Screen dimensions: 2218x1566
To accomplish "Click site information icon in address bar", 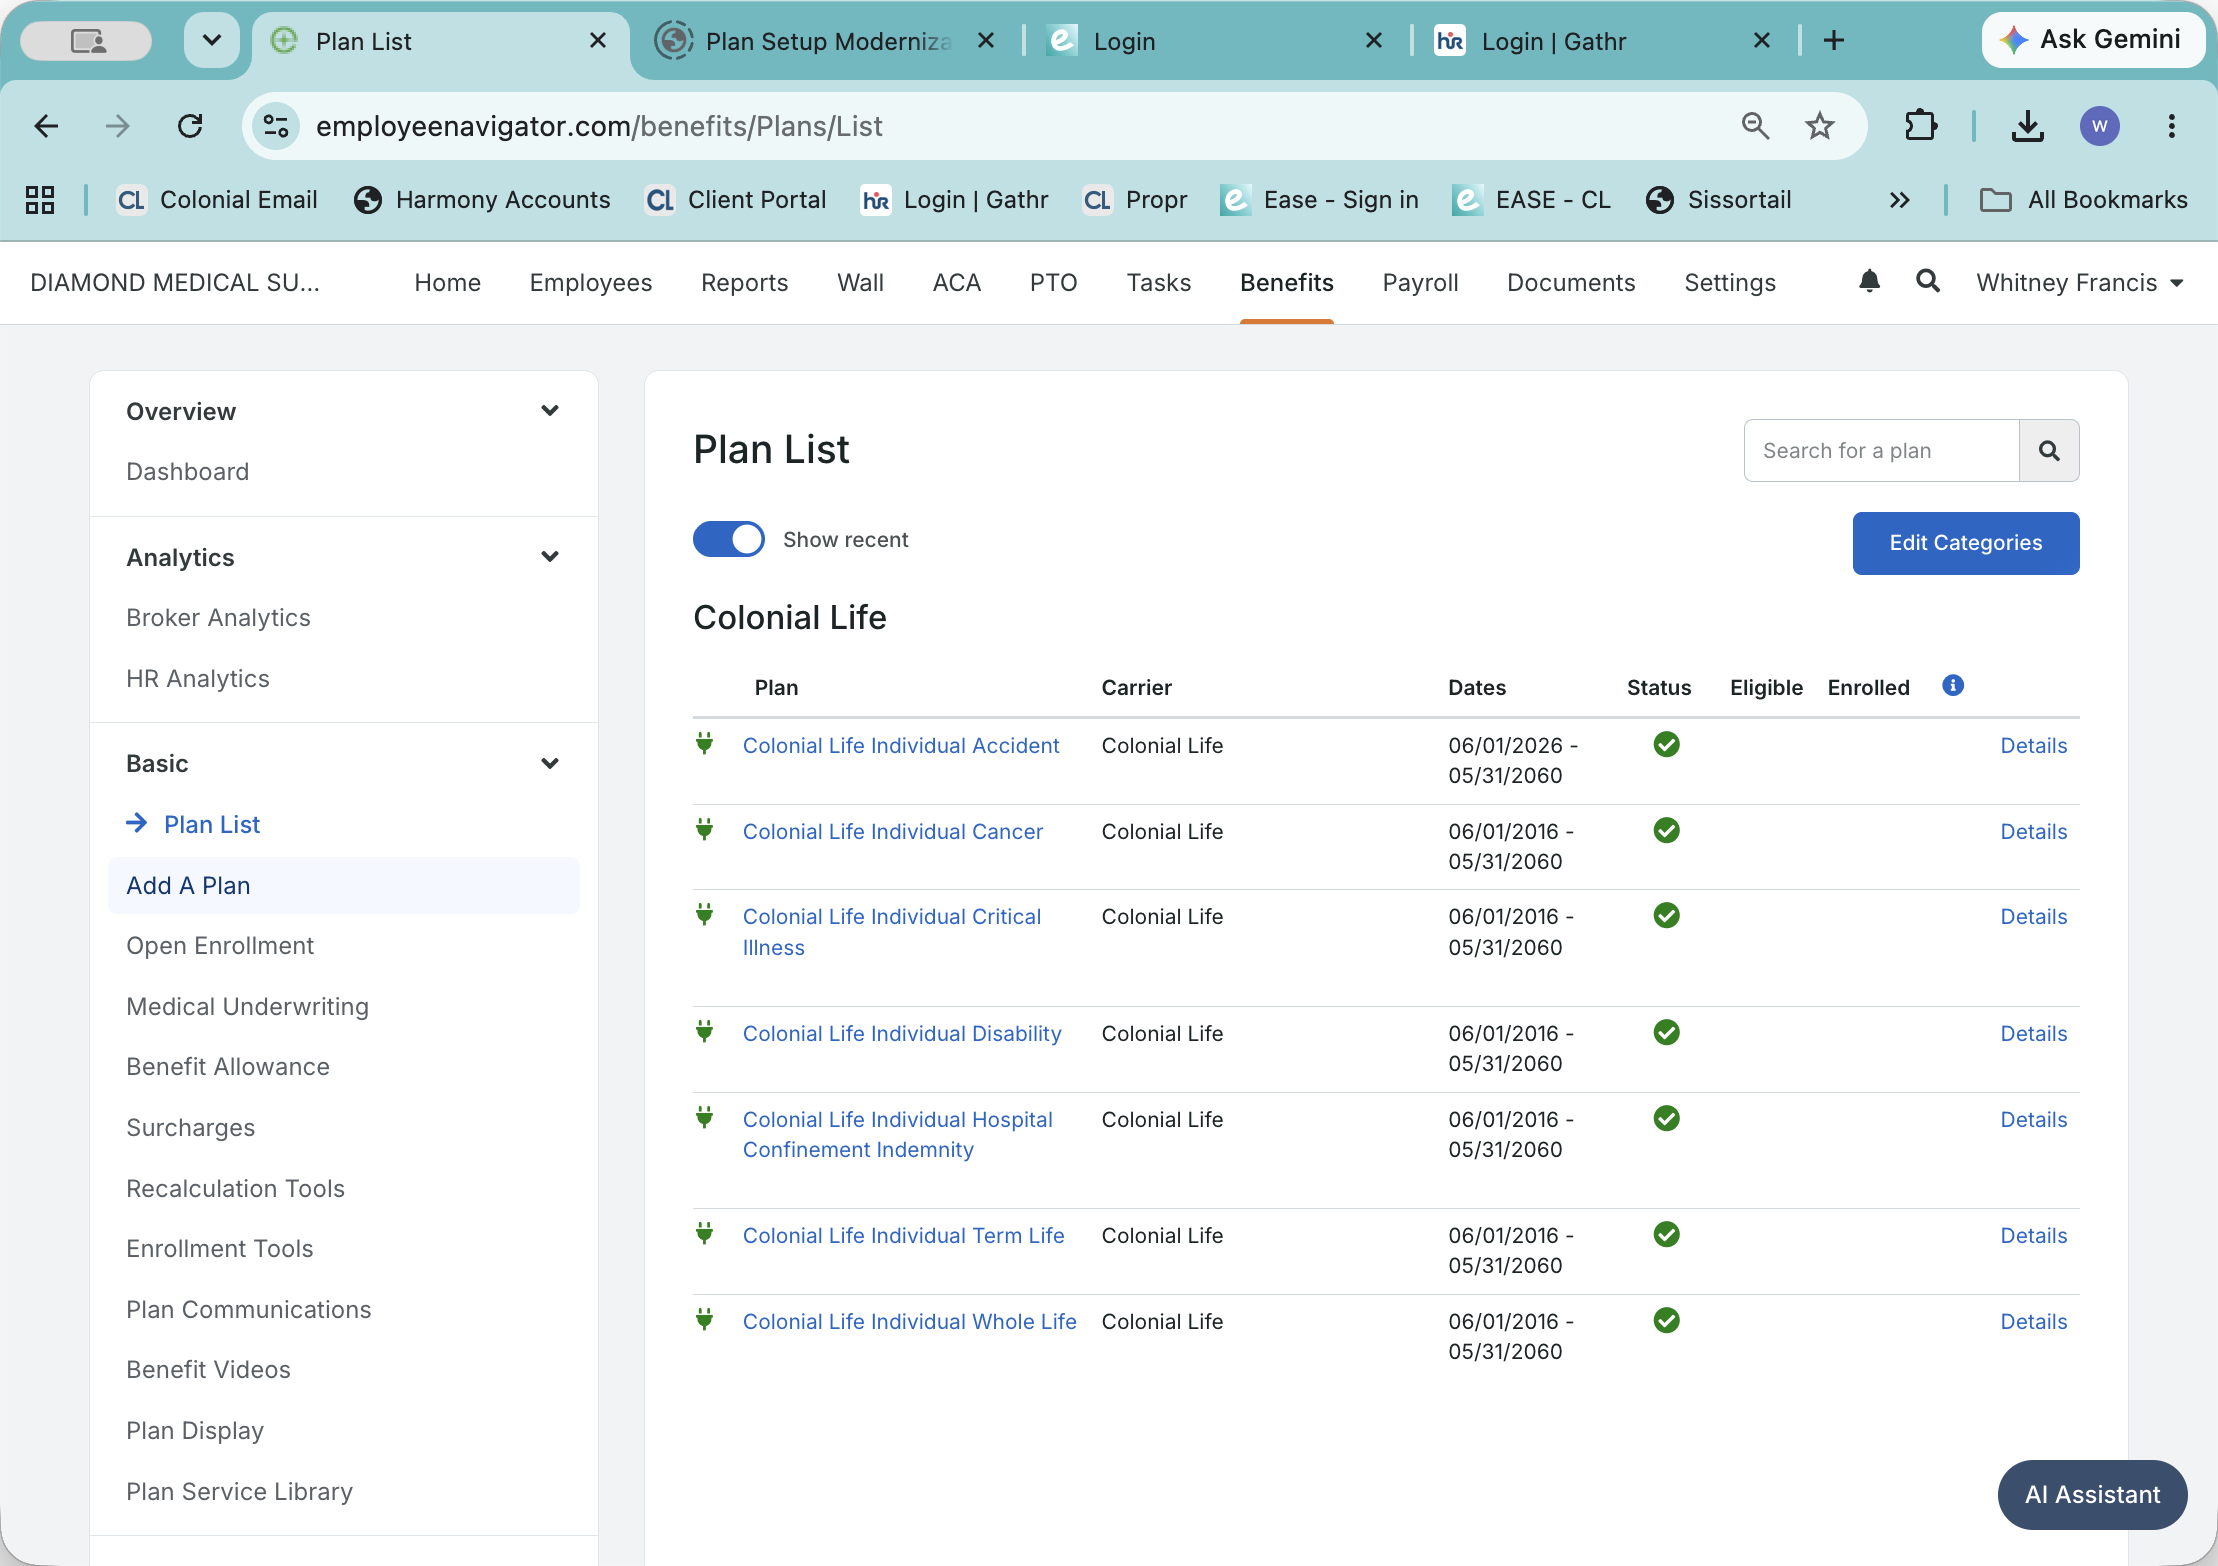I will 275,126.
